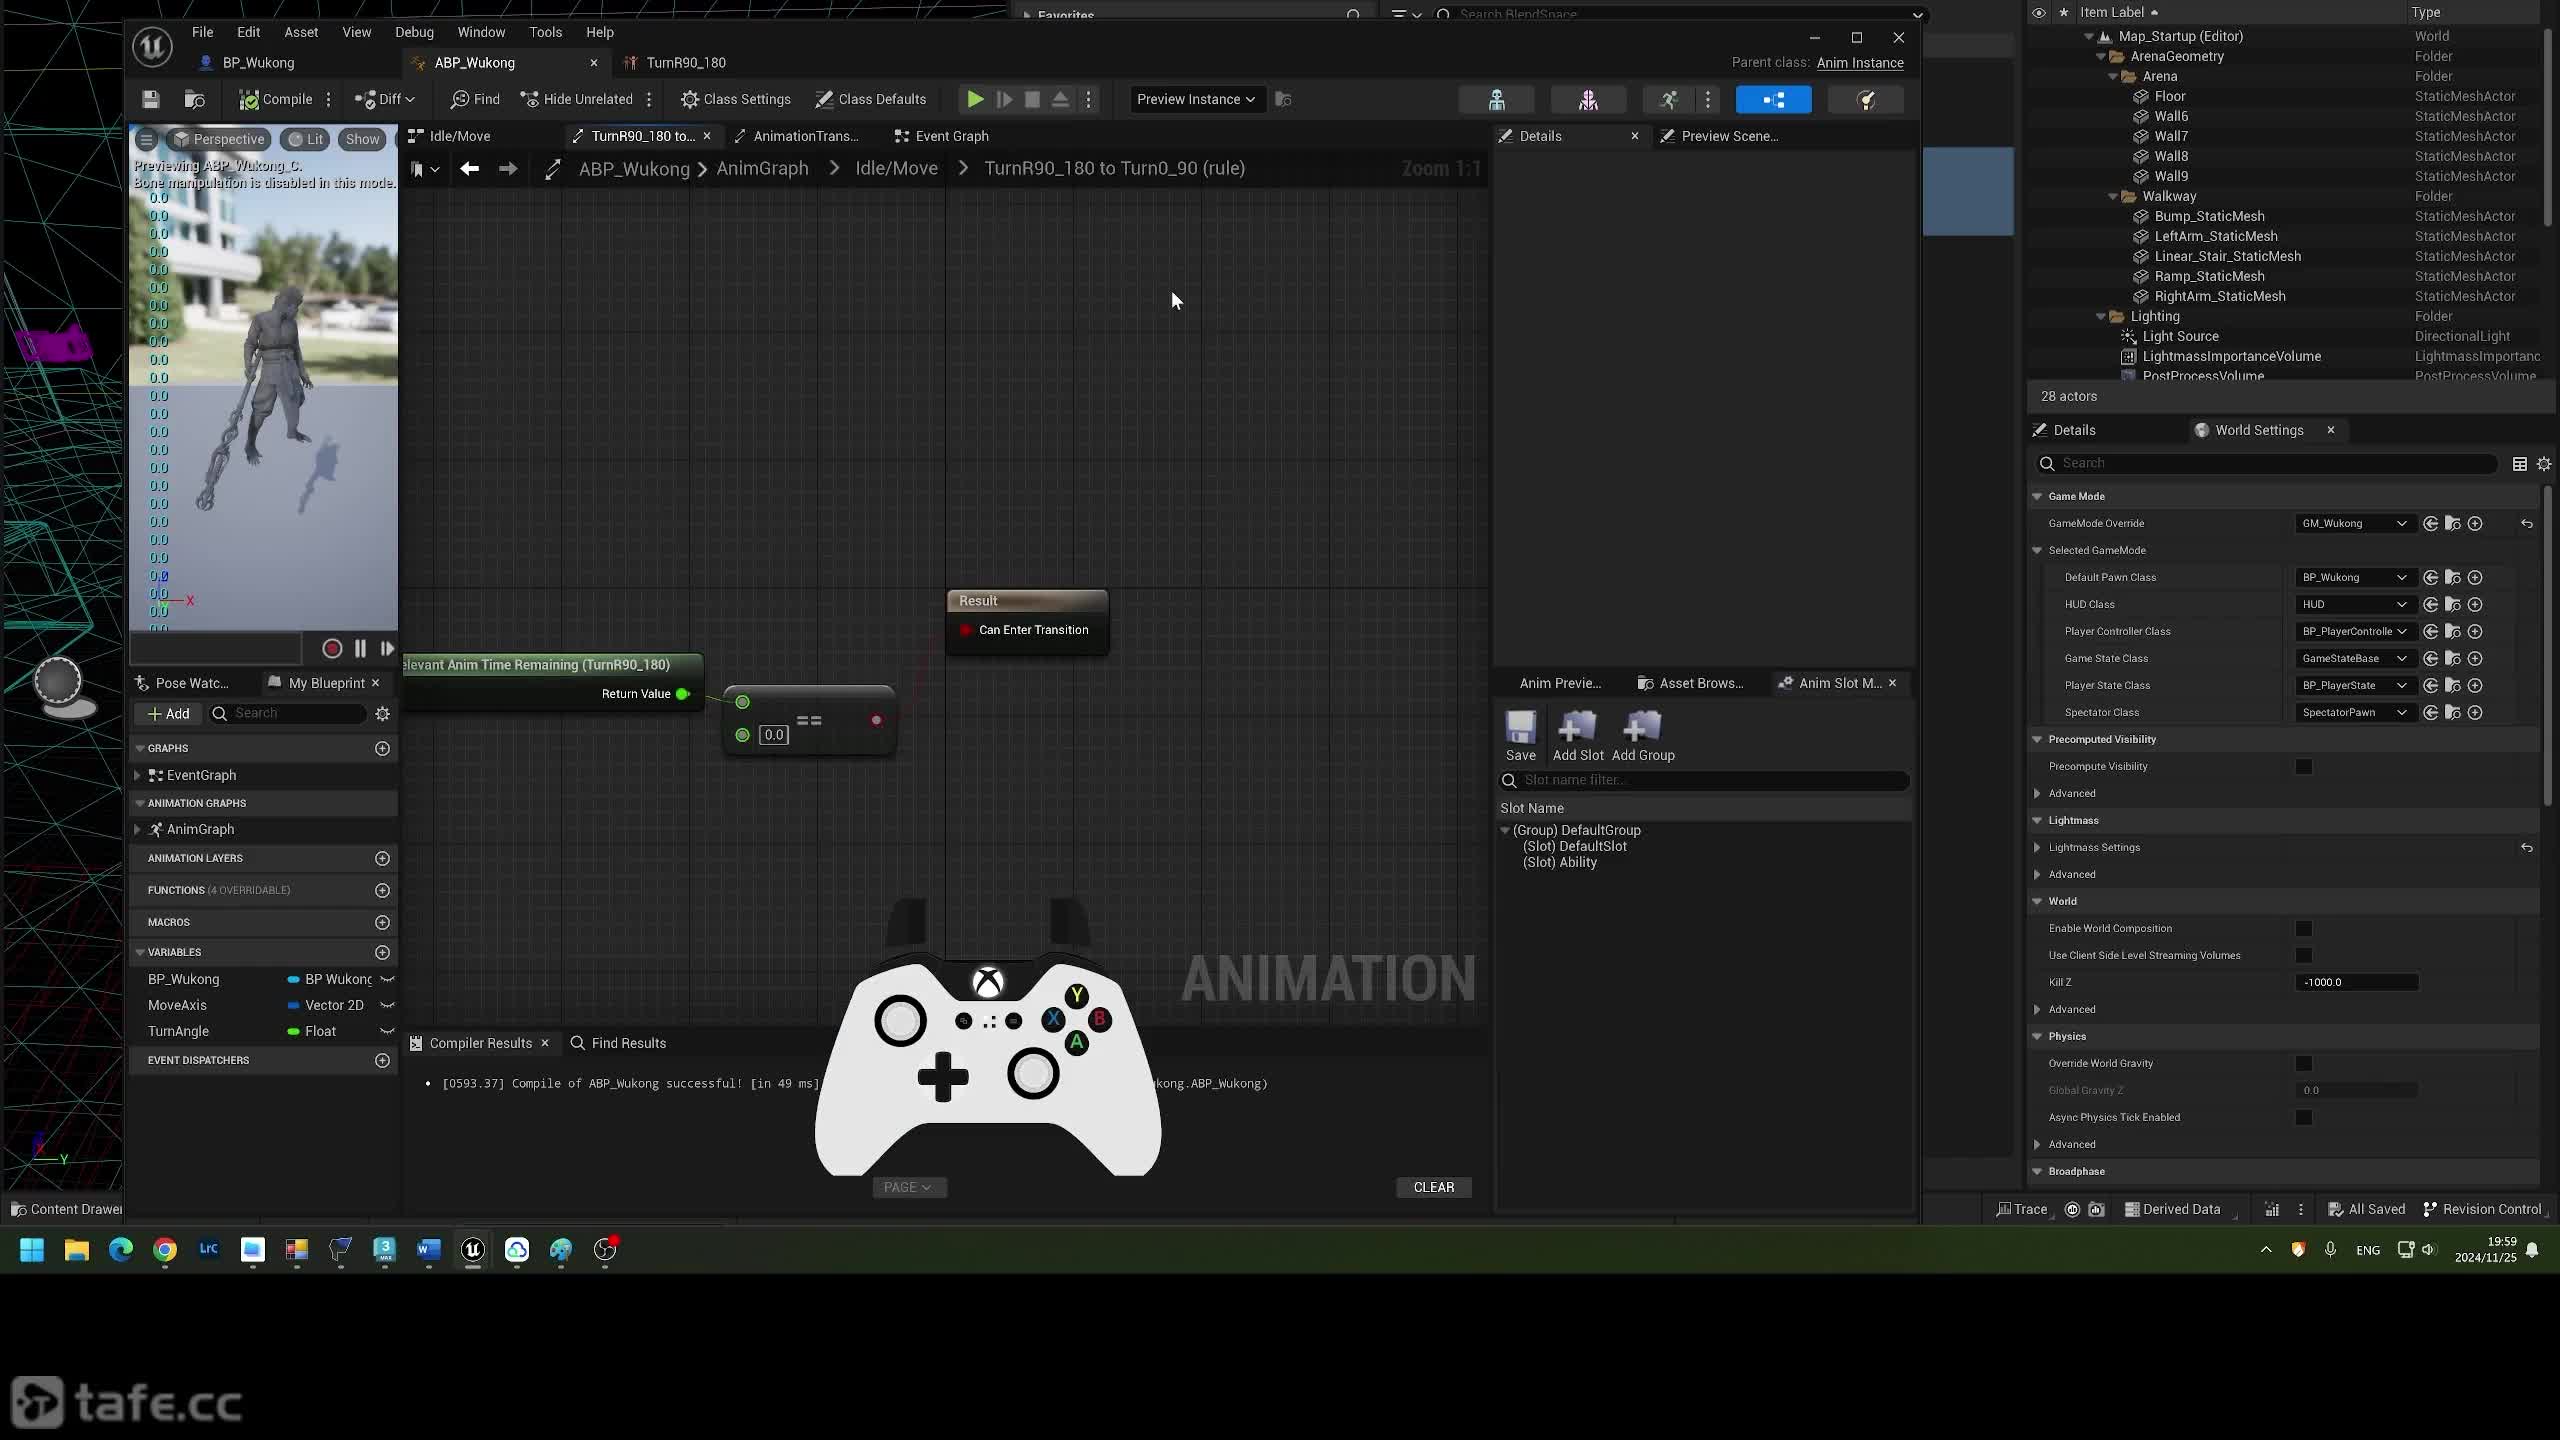Open the File menu

202,32
